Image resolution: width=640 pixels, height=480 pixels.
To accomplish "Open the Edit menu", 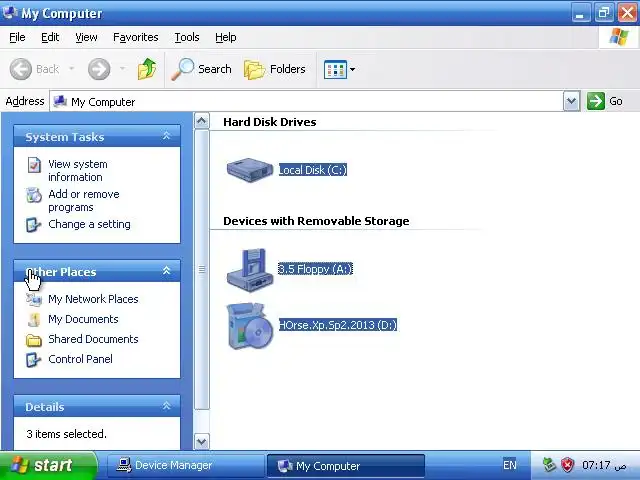I will point(50,37).
